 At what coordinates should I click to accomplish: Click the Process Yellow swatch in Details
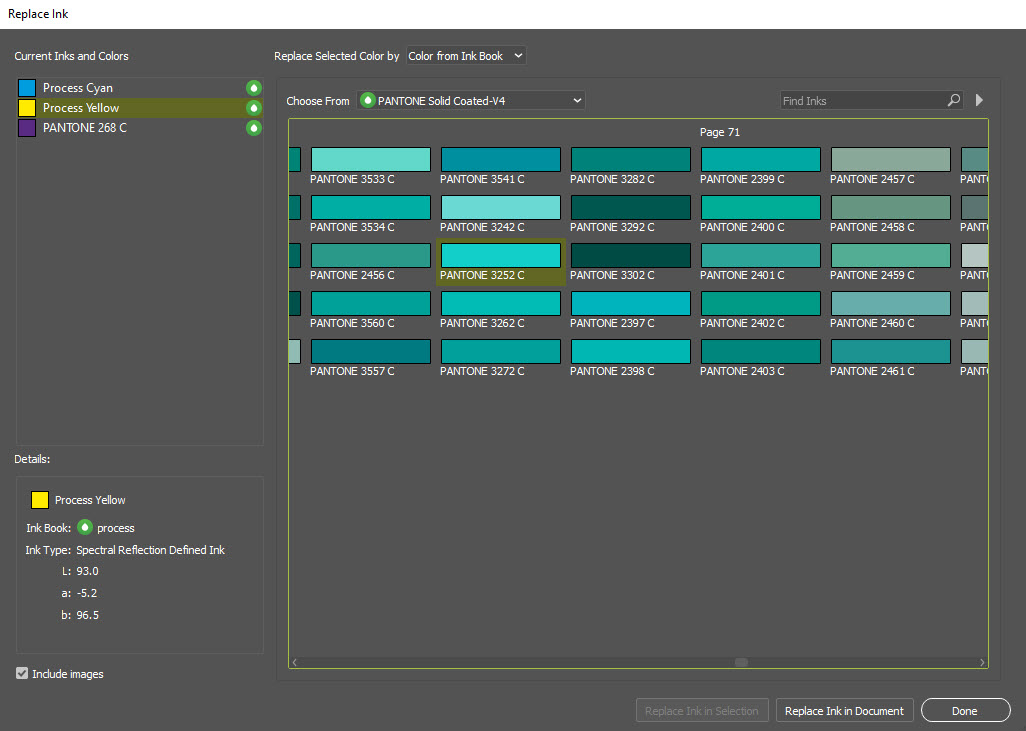40,500
